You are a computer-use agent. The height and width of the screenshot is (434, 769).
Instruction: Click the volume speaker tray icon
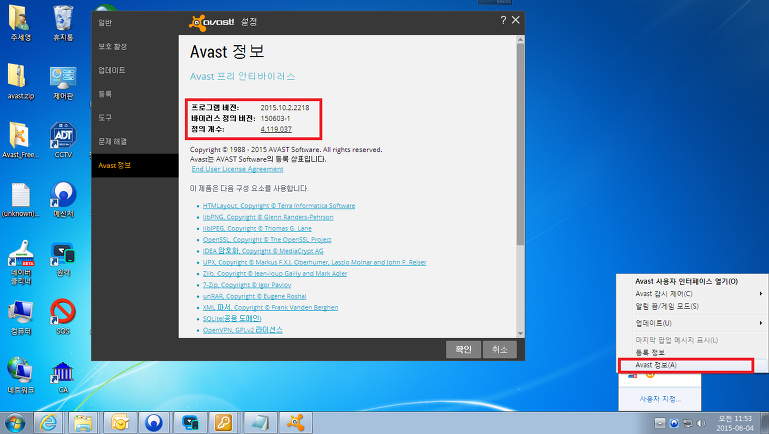(701, 423)
